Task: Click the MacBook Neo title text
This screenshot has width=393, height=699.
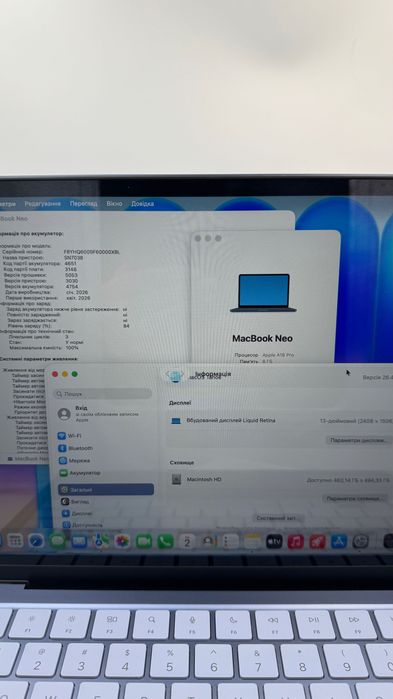Action: tap(262, 338)
